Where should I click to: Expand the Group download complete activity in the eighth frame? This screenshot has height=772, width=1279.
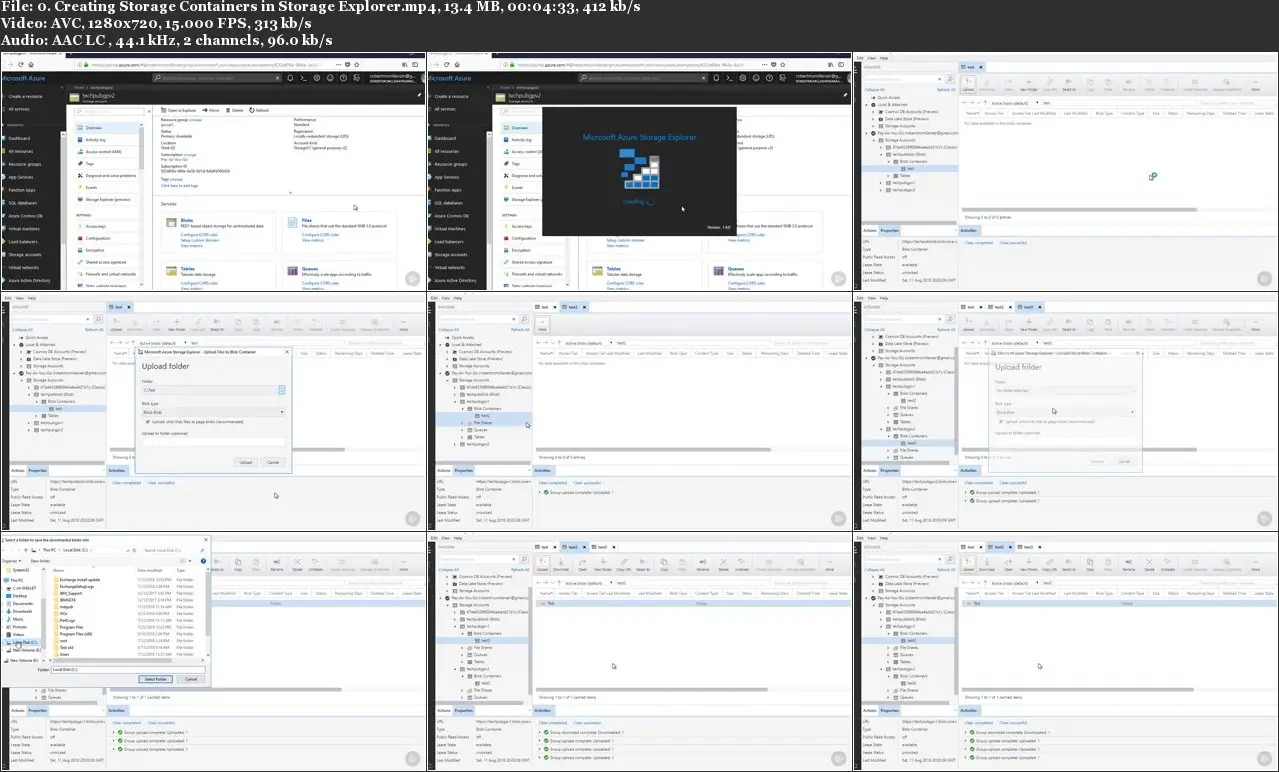539,733
